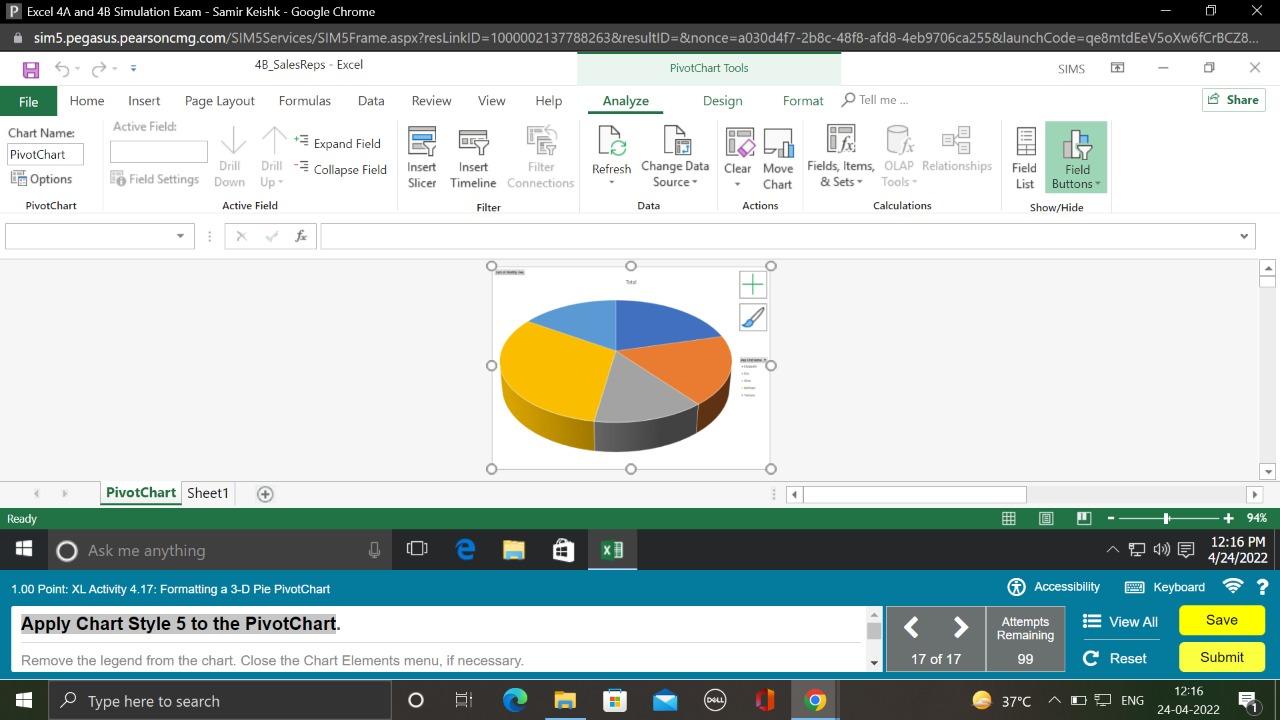Open the Name Box dropdown
The image size is (1280, 720).
tap(181, 236)
